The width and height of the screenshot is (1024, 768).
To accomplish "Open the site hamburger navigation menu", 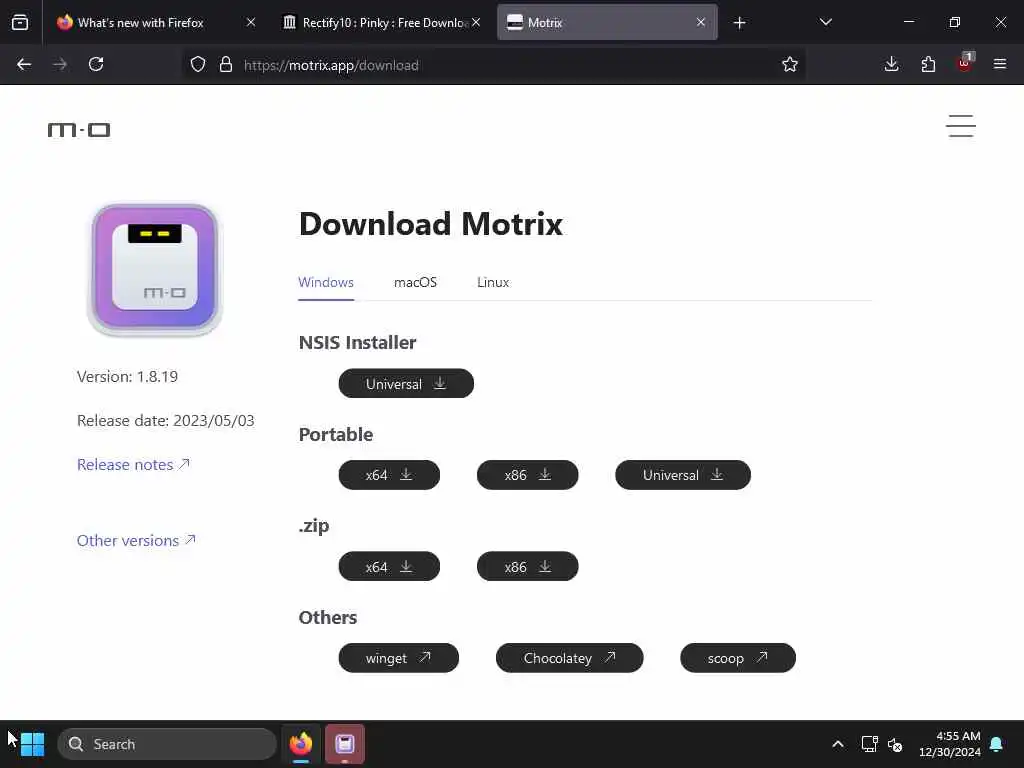I will (961, 126).
